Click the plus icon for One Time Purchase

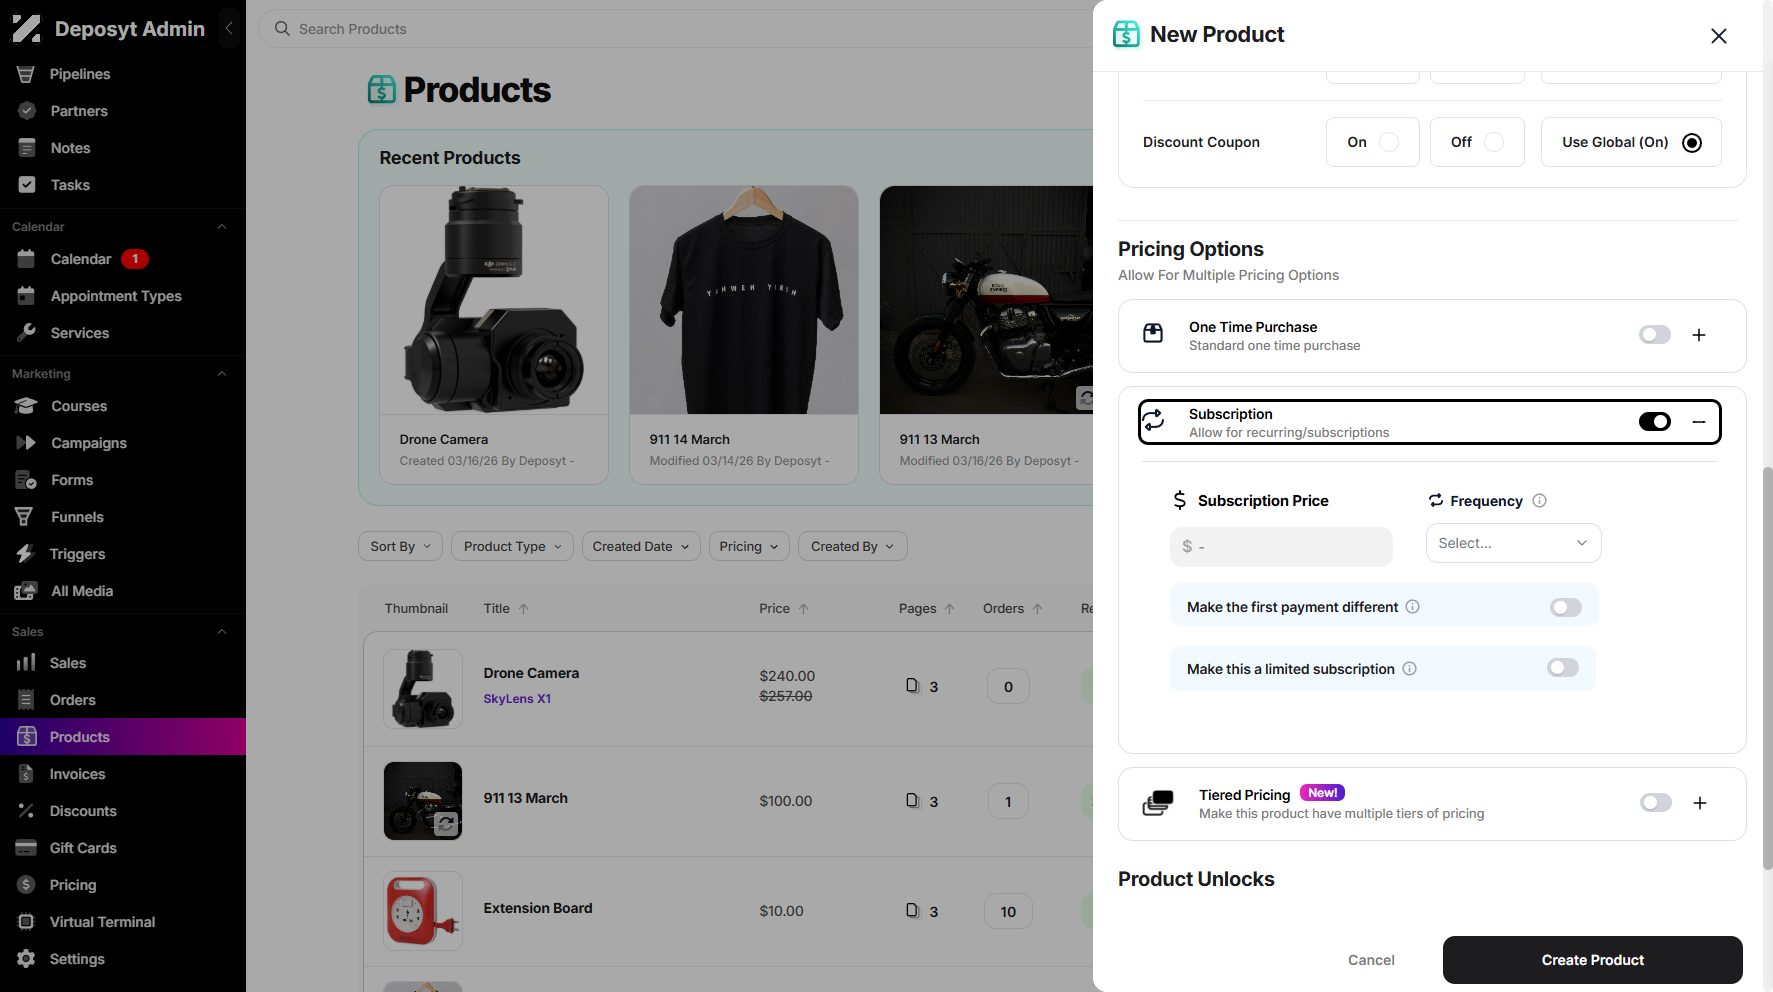(1699, 335)
